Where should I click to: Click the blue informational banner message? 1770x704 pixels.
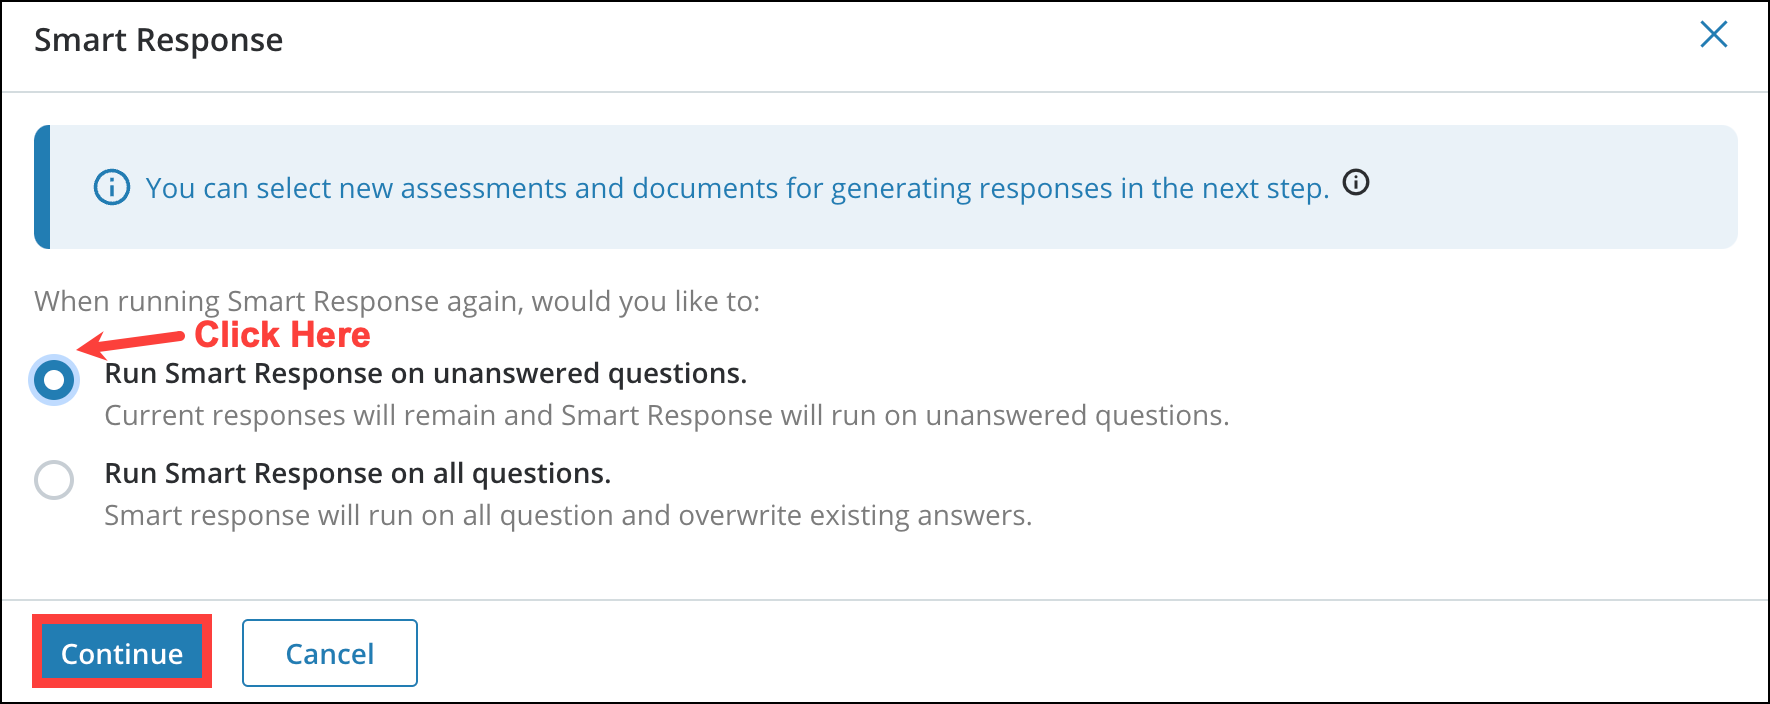click(738, 187)
